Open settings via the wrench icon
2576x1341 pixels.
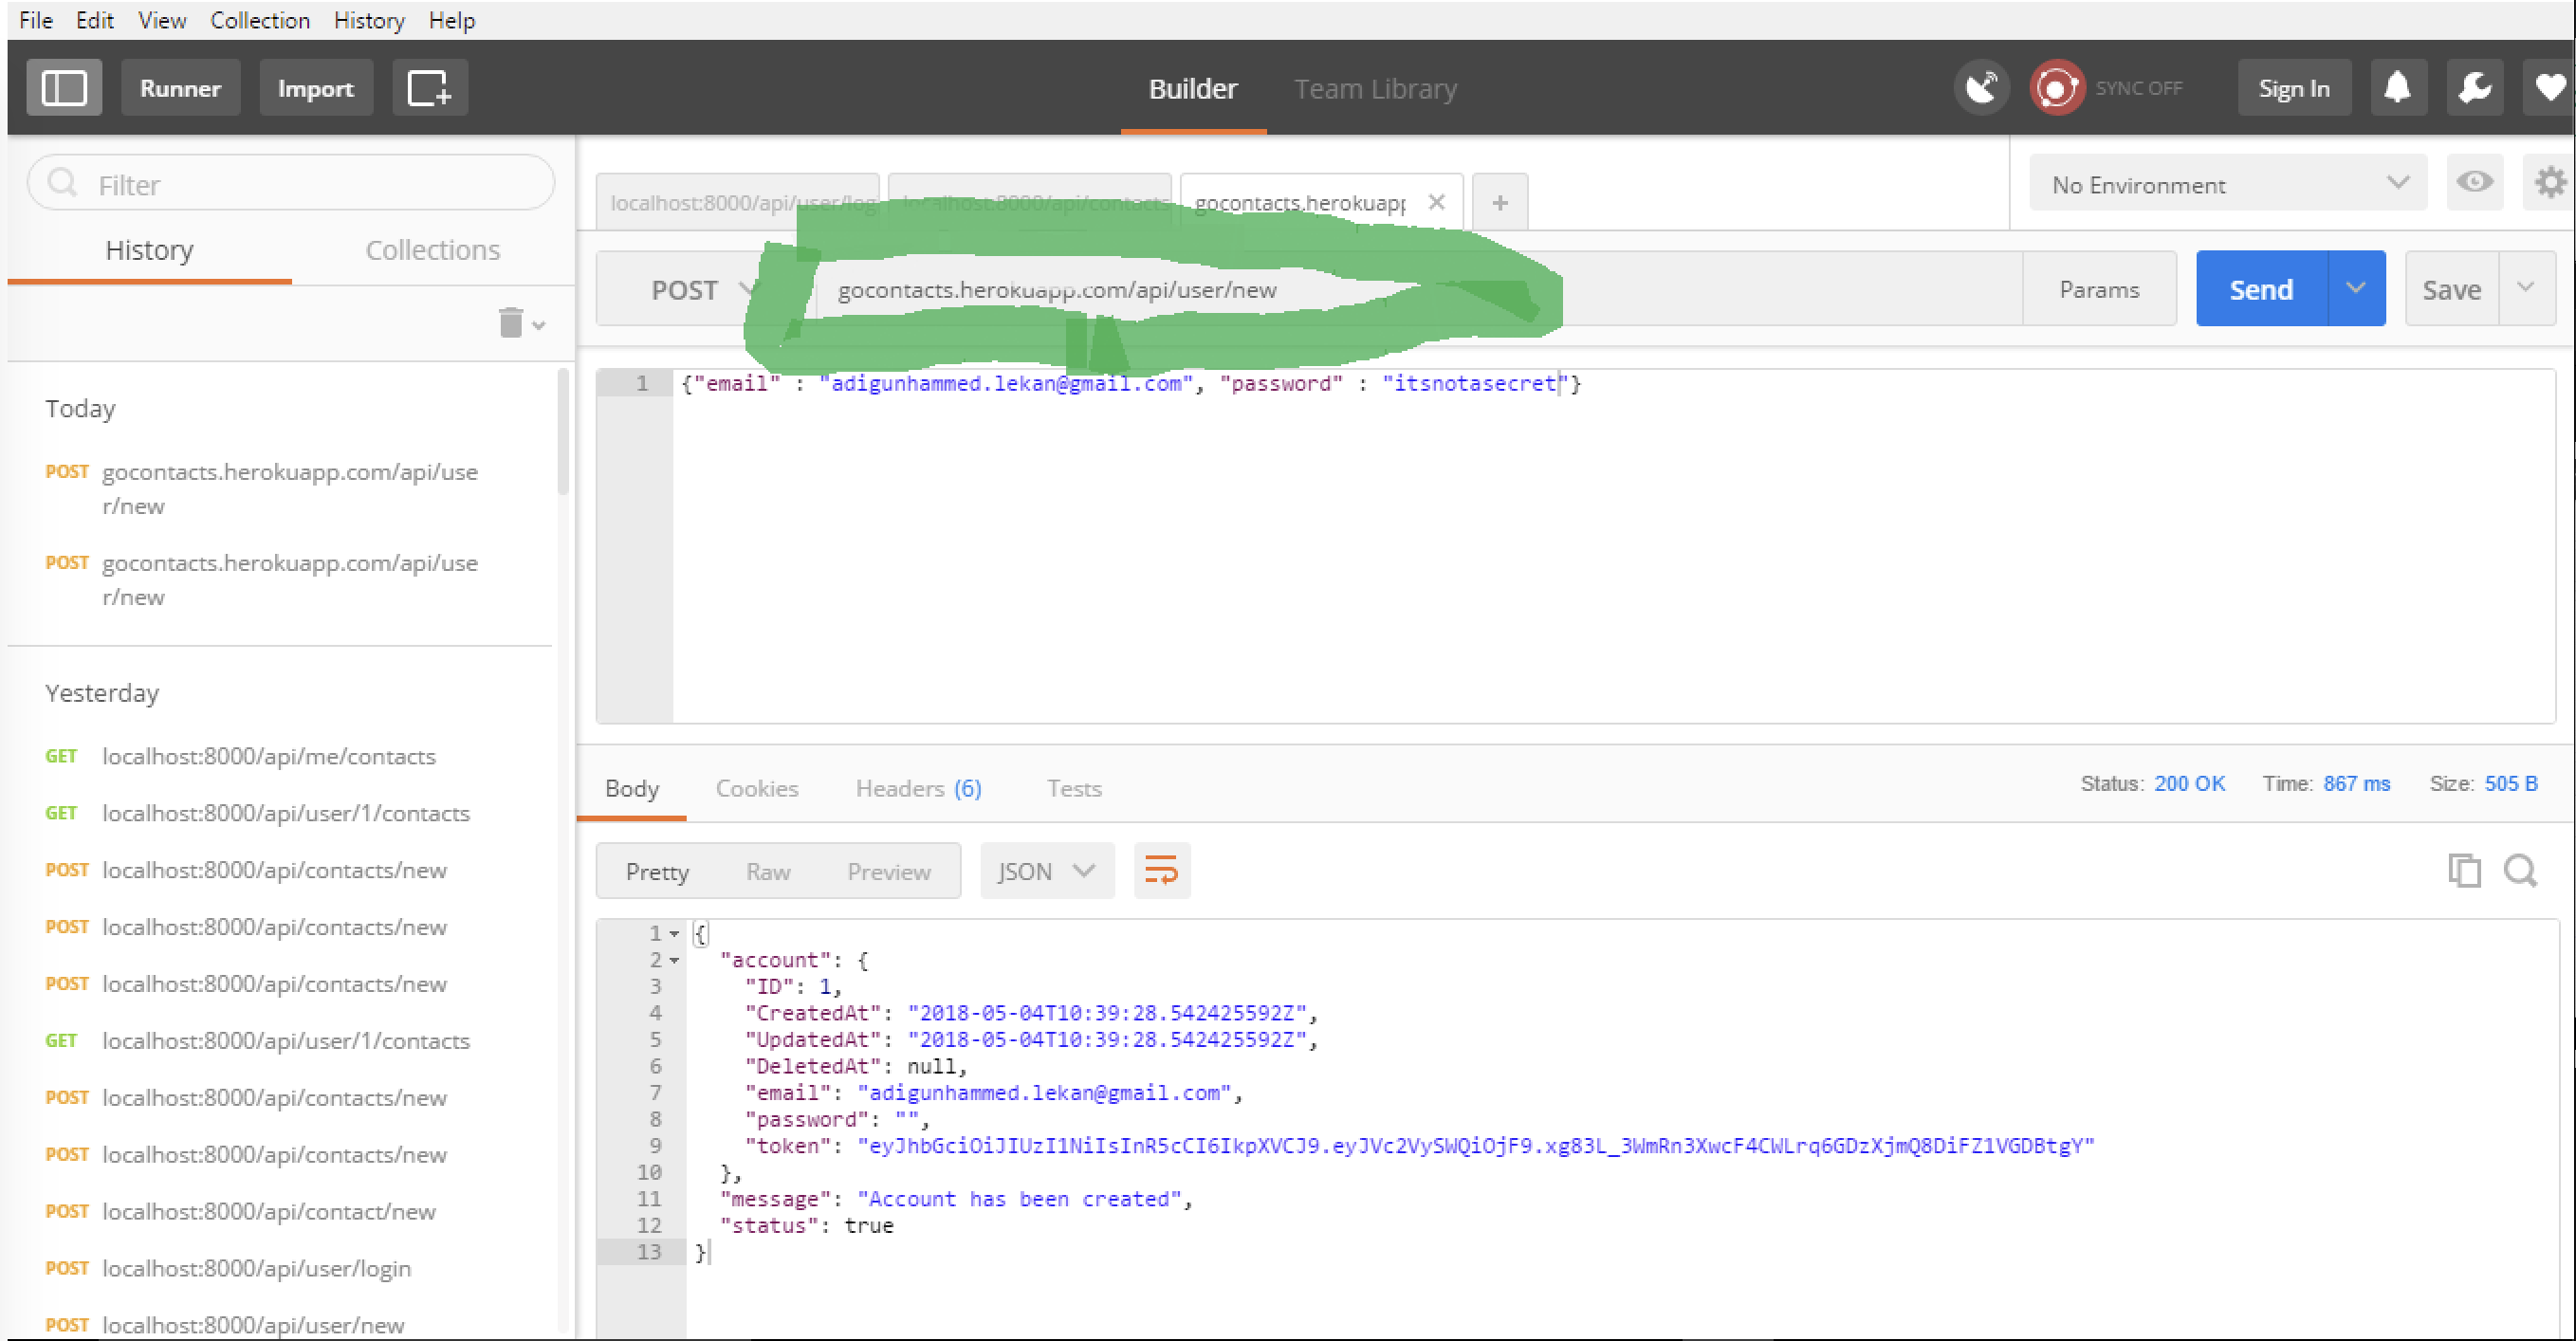pyautogui.click(x=2474, y=88)
